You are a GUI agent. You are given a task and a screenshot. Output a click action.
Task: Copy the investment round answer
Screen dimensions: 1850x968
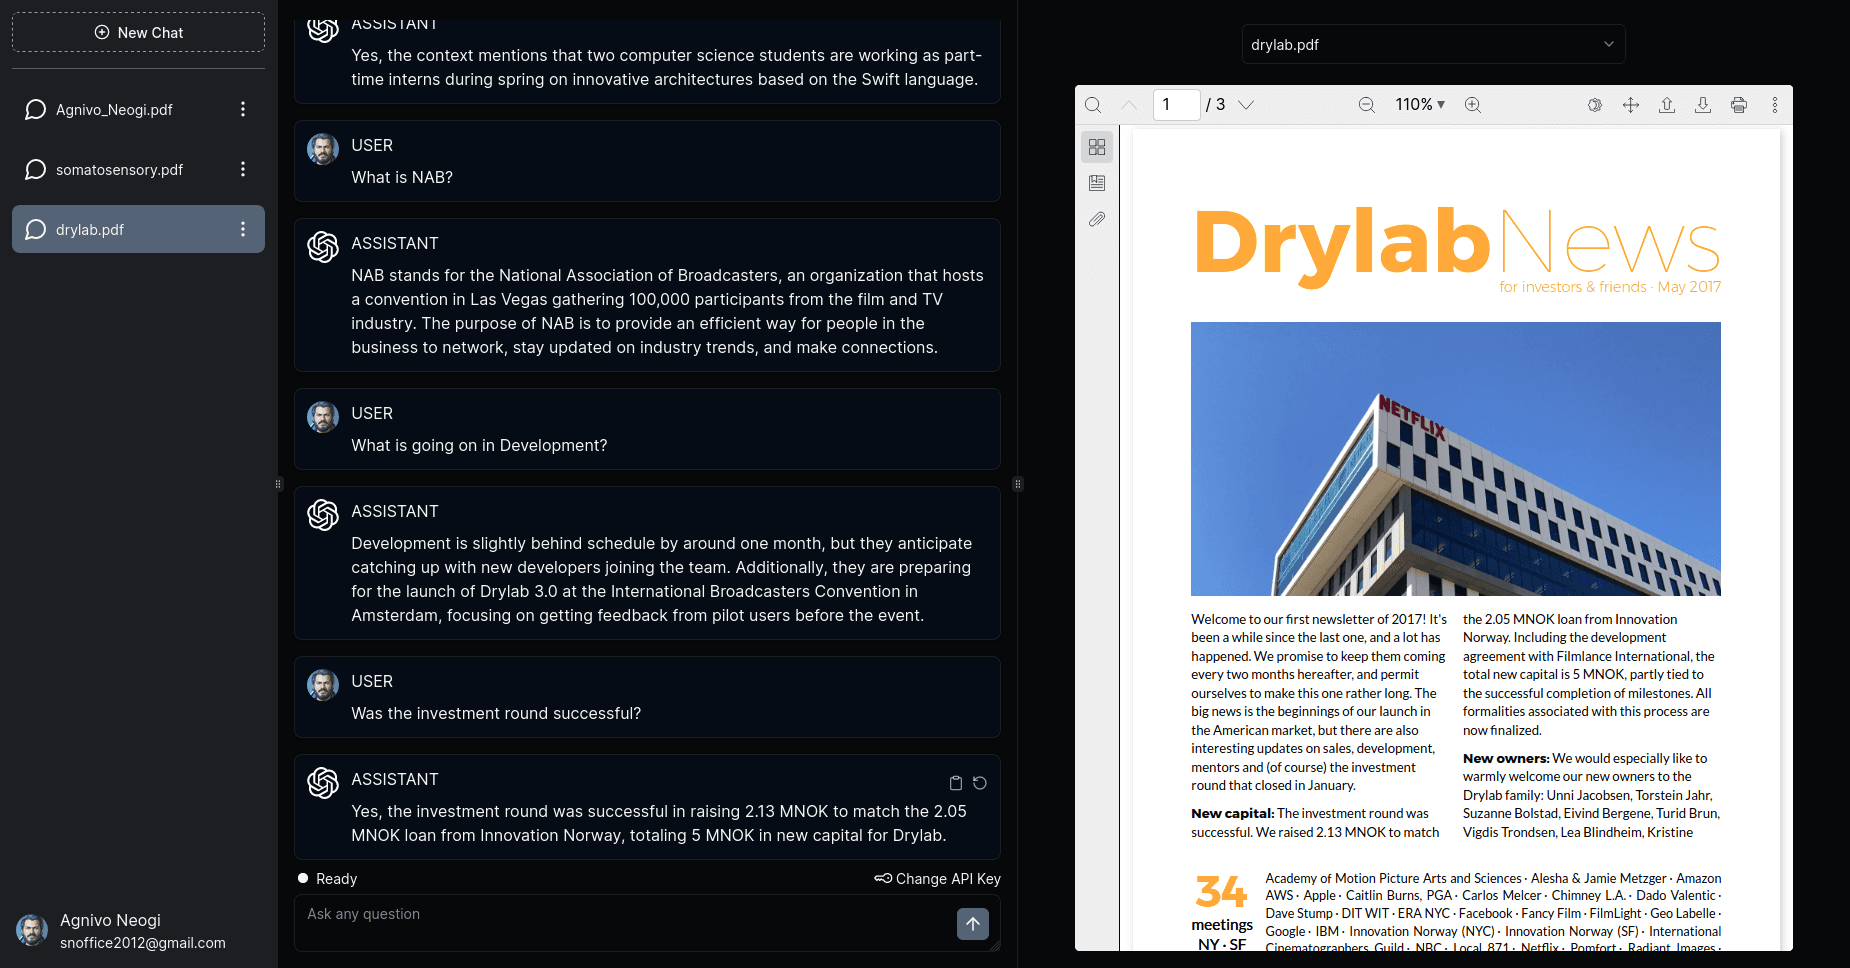955,783
